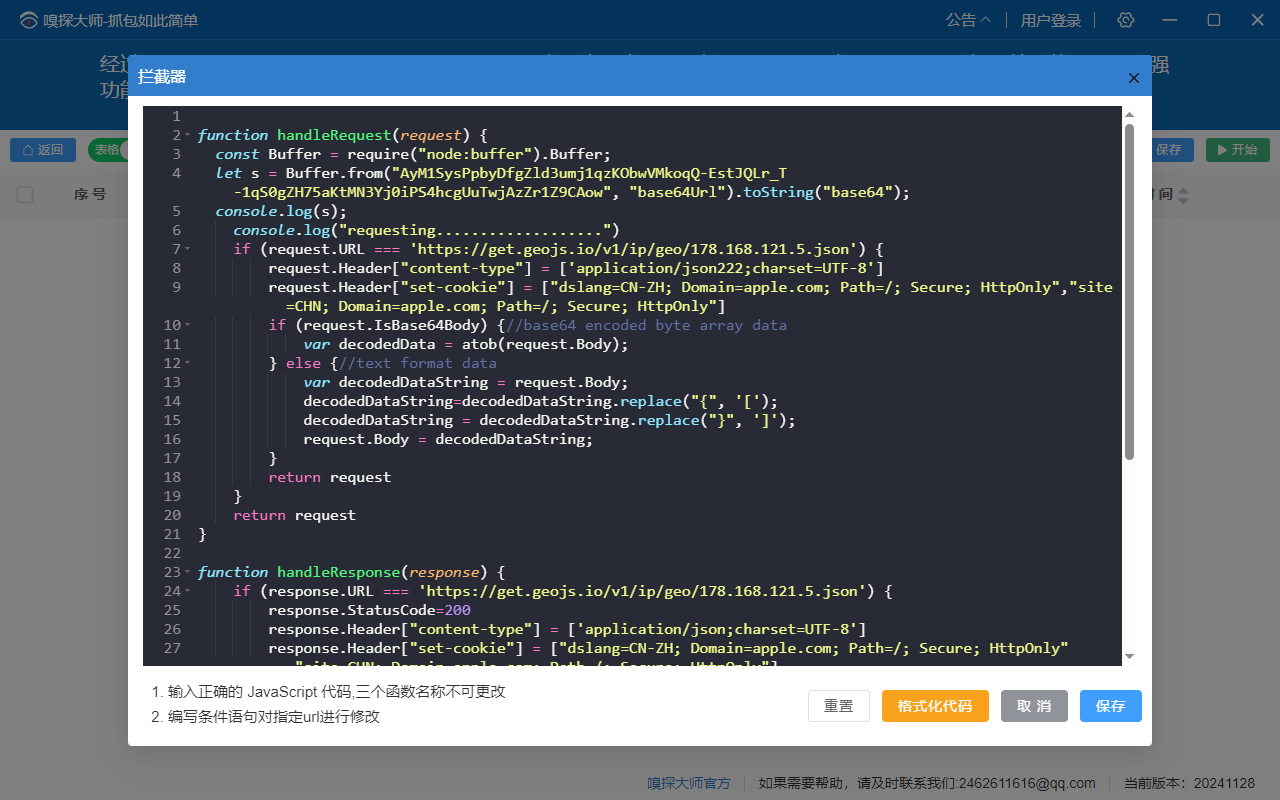Click line number 22 in the gutter
This screenshot has width=1280, height=800.
pyautogui.click(x=171, y=553)
